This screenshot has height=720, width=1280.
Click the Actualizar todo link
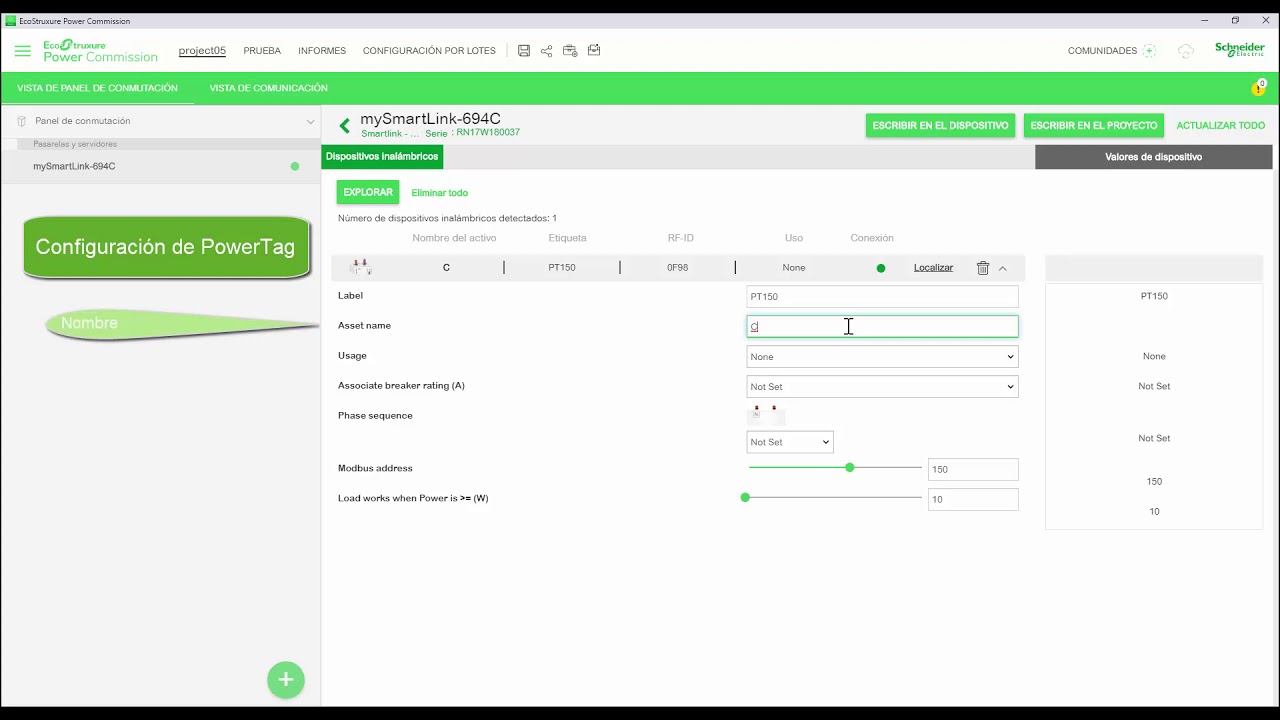click(x=1220, y=126)
